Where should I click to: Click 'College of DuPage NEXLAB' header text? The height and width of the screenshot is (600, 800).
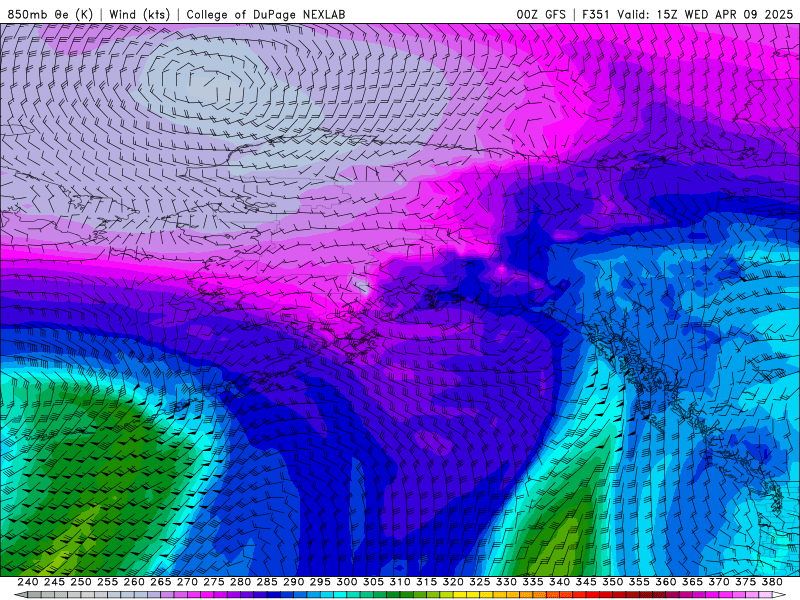coord(266,15)
